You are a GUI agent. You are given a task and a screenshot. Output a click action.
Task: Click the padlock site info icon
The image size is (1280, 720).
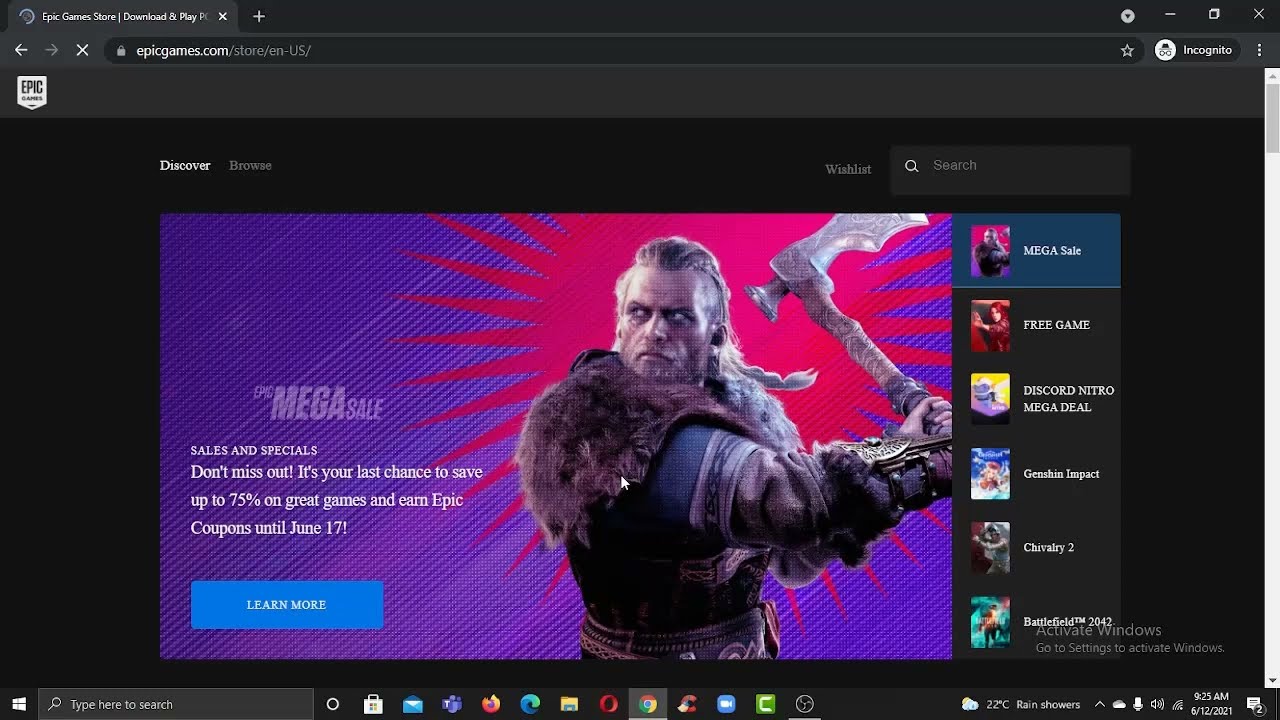120,50
